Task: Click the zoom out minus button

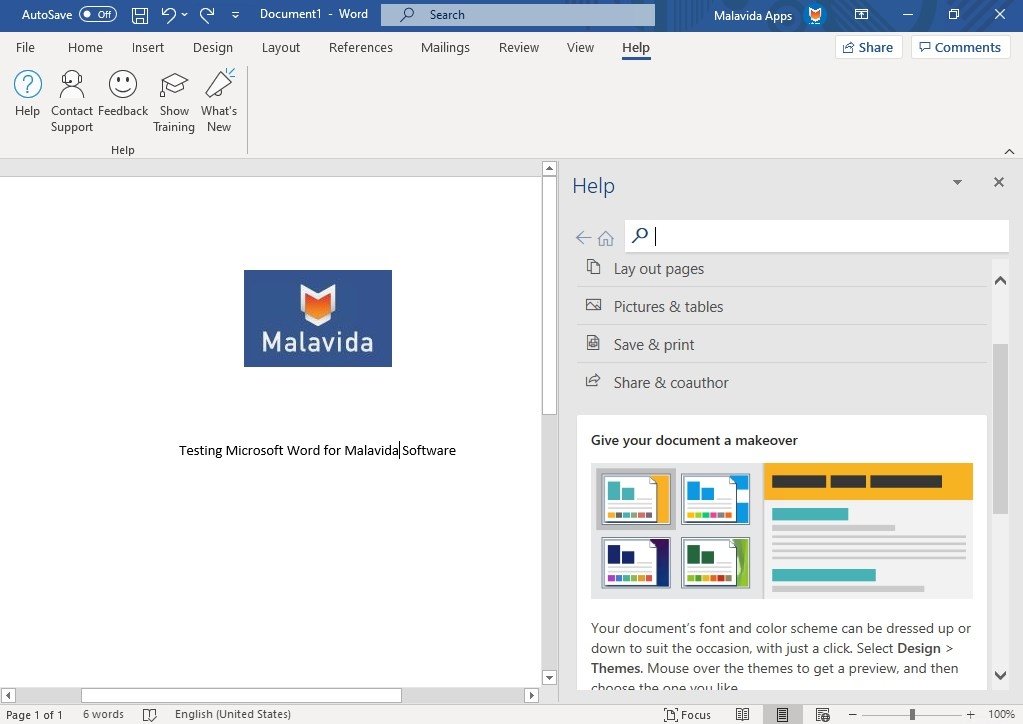Action: click(x=852, y=715)
